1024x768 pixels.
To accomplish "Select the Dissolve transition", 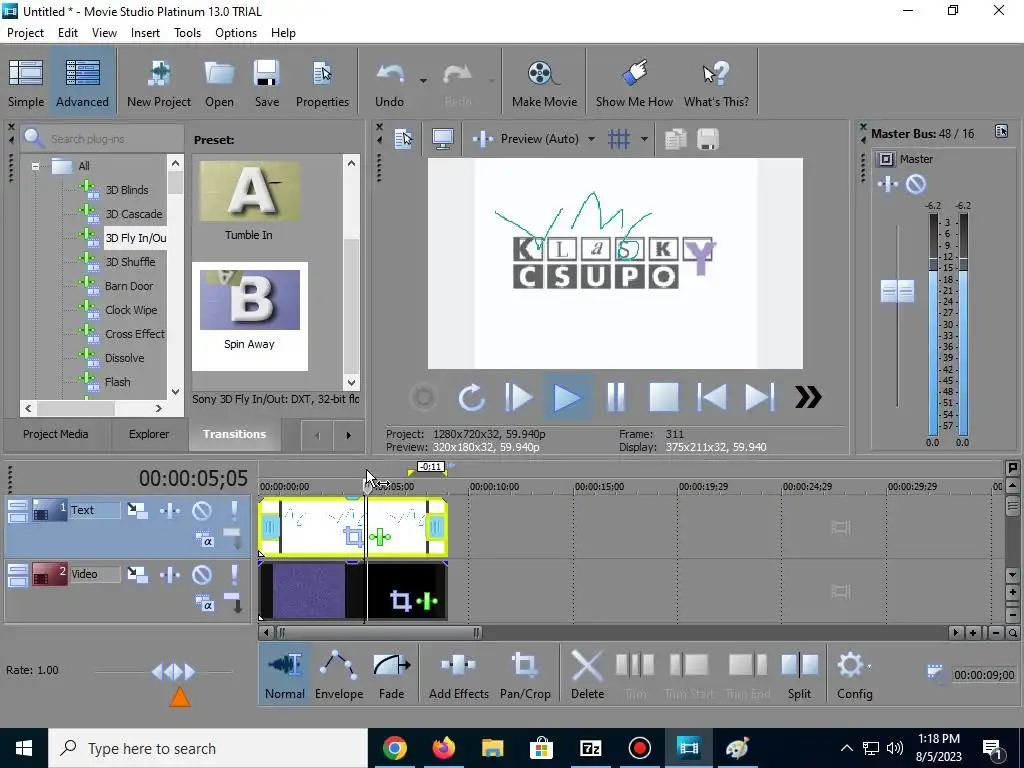I will point(124,358).
